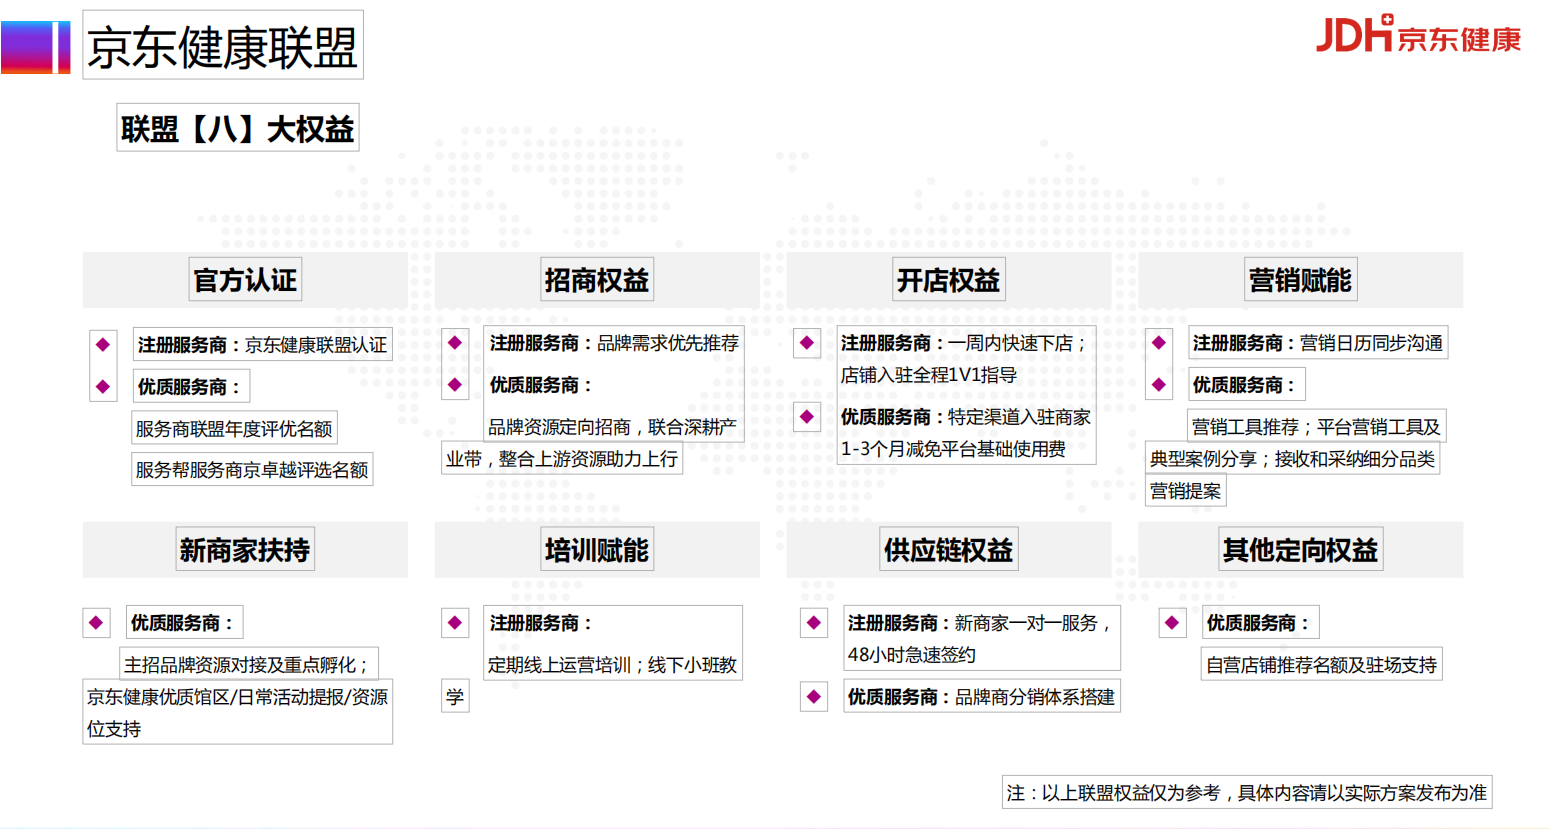The width and height of the screenshot is (1549, 829).
Task: Select 注册服务商 label under 培训赋能
Action: [542, 623]
